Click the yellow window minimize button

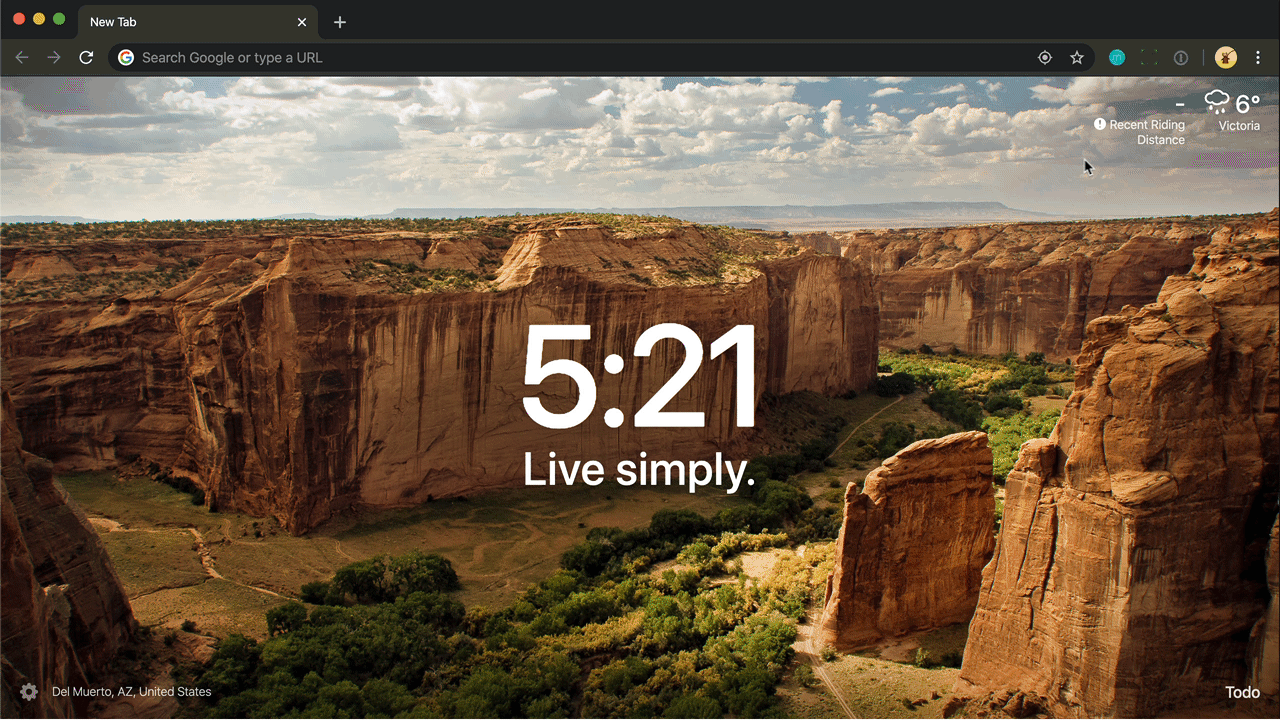[39, 19]
